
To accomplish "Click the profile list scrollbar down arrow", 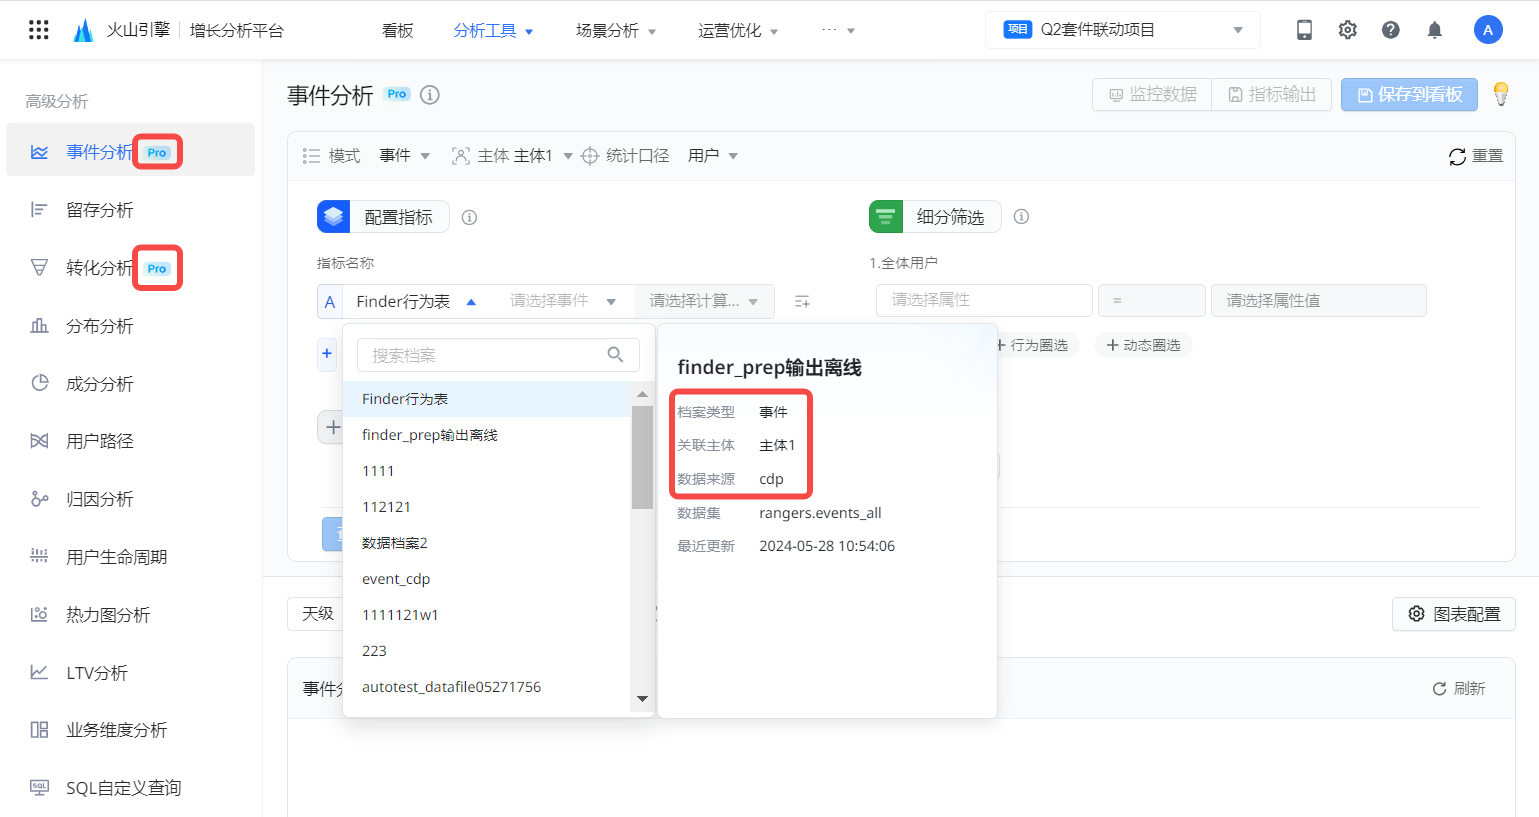I will click(642, 699).
